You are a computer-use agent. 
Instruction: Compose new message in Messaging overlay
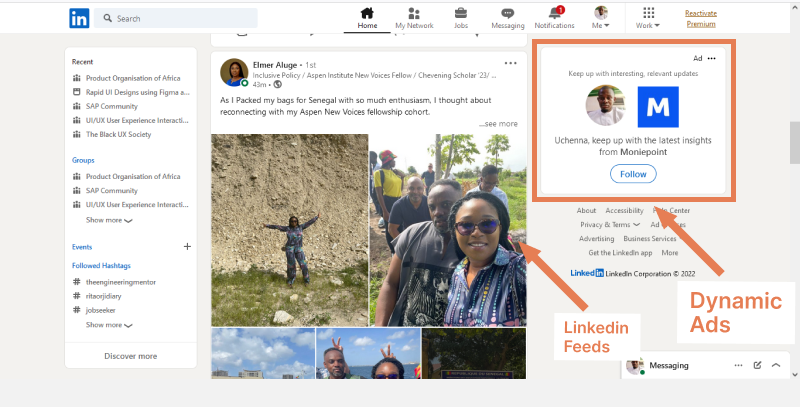[757, 365]
